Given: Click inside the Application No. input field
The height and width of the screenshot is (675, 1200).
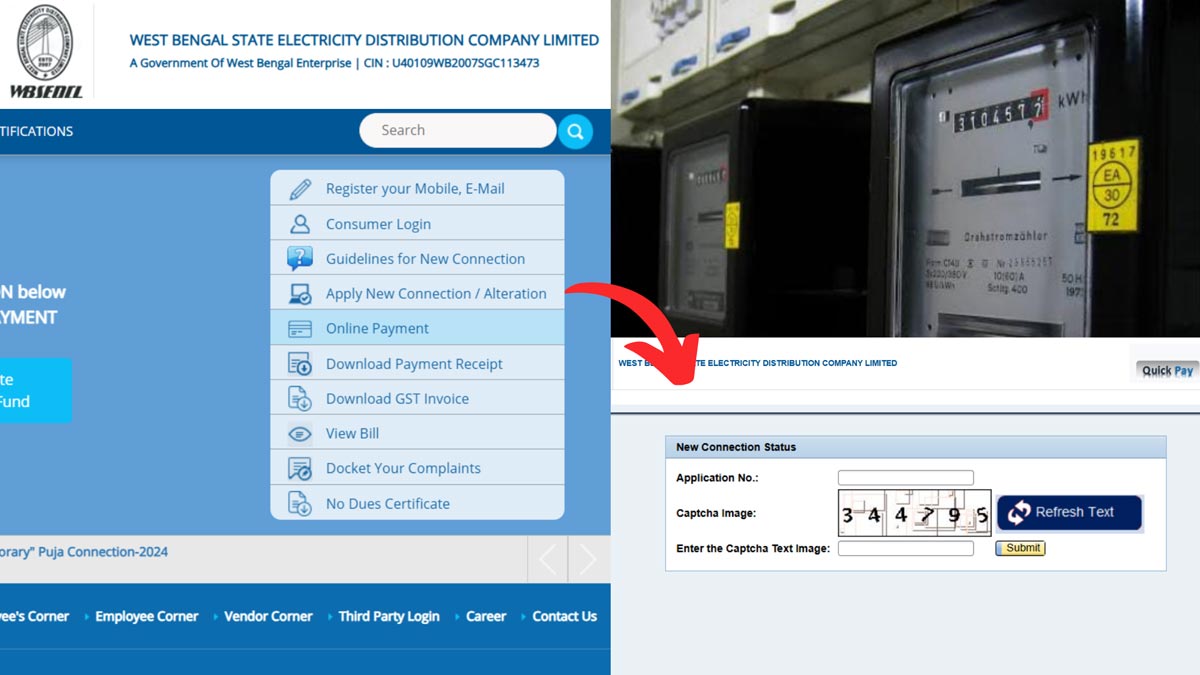Looking at the screenshot, I should tap(905, 477).
